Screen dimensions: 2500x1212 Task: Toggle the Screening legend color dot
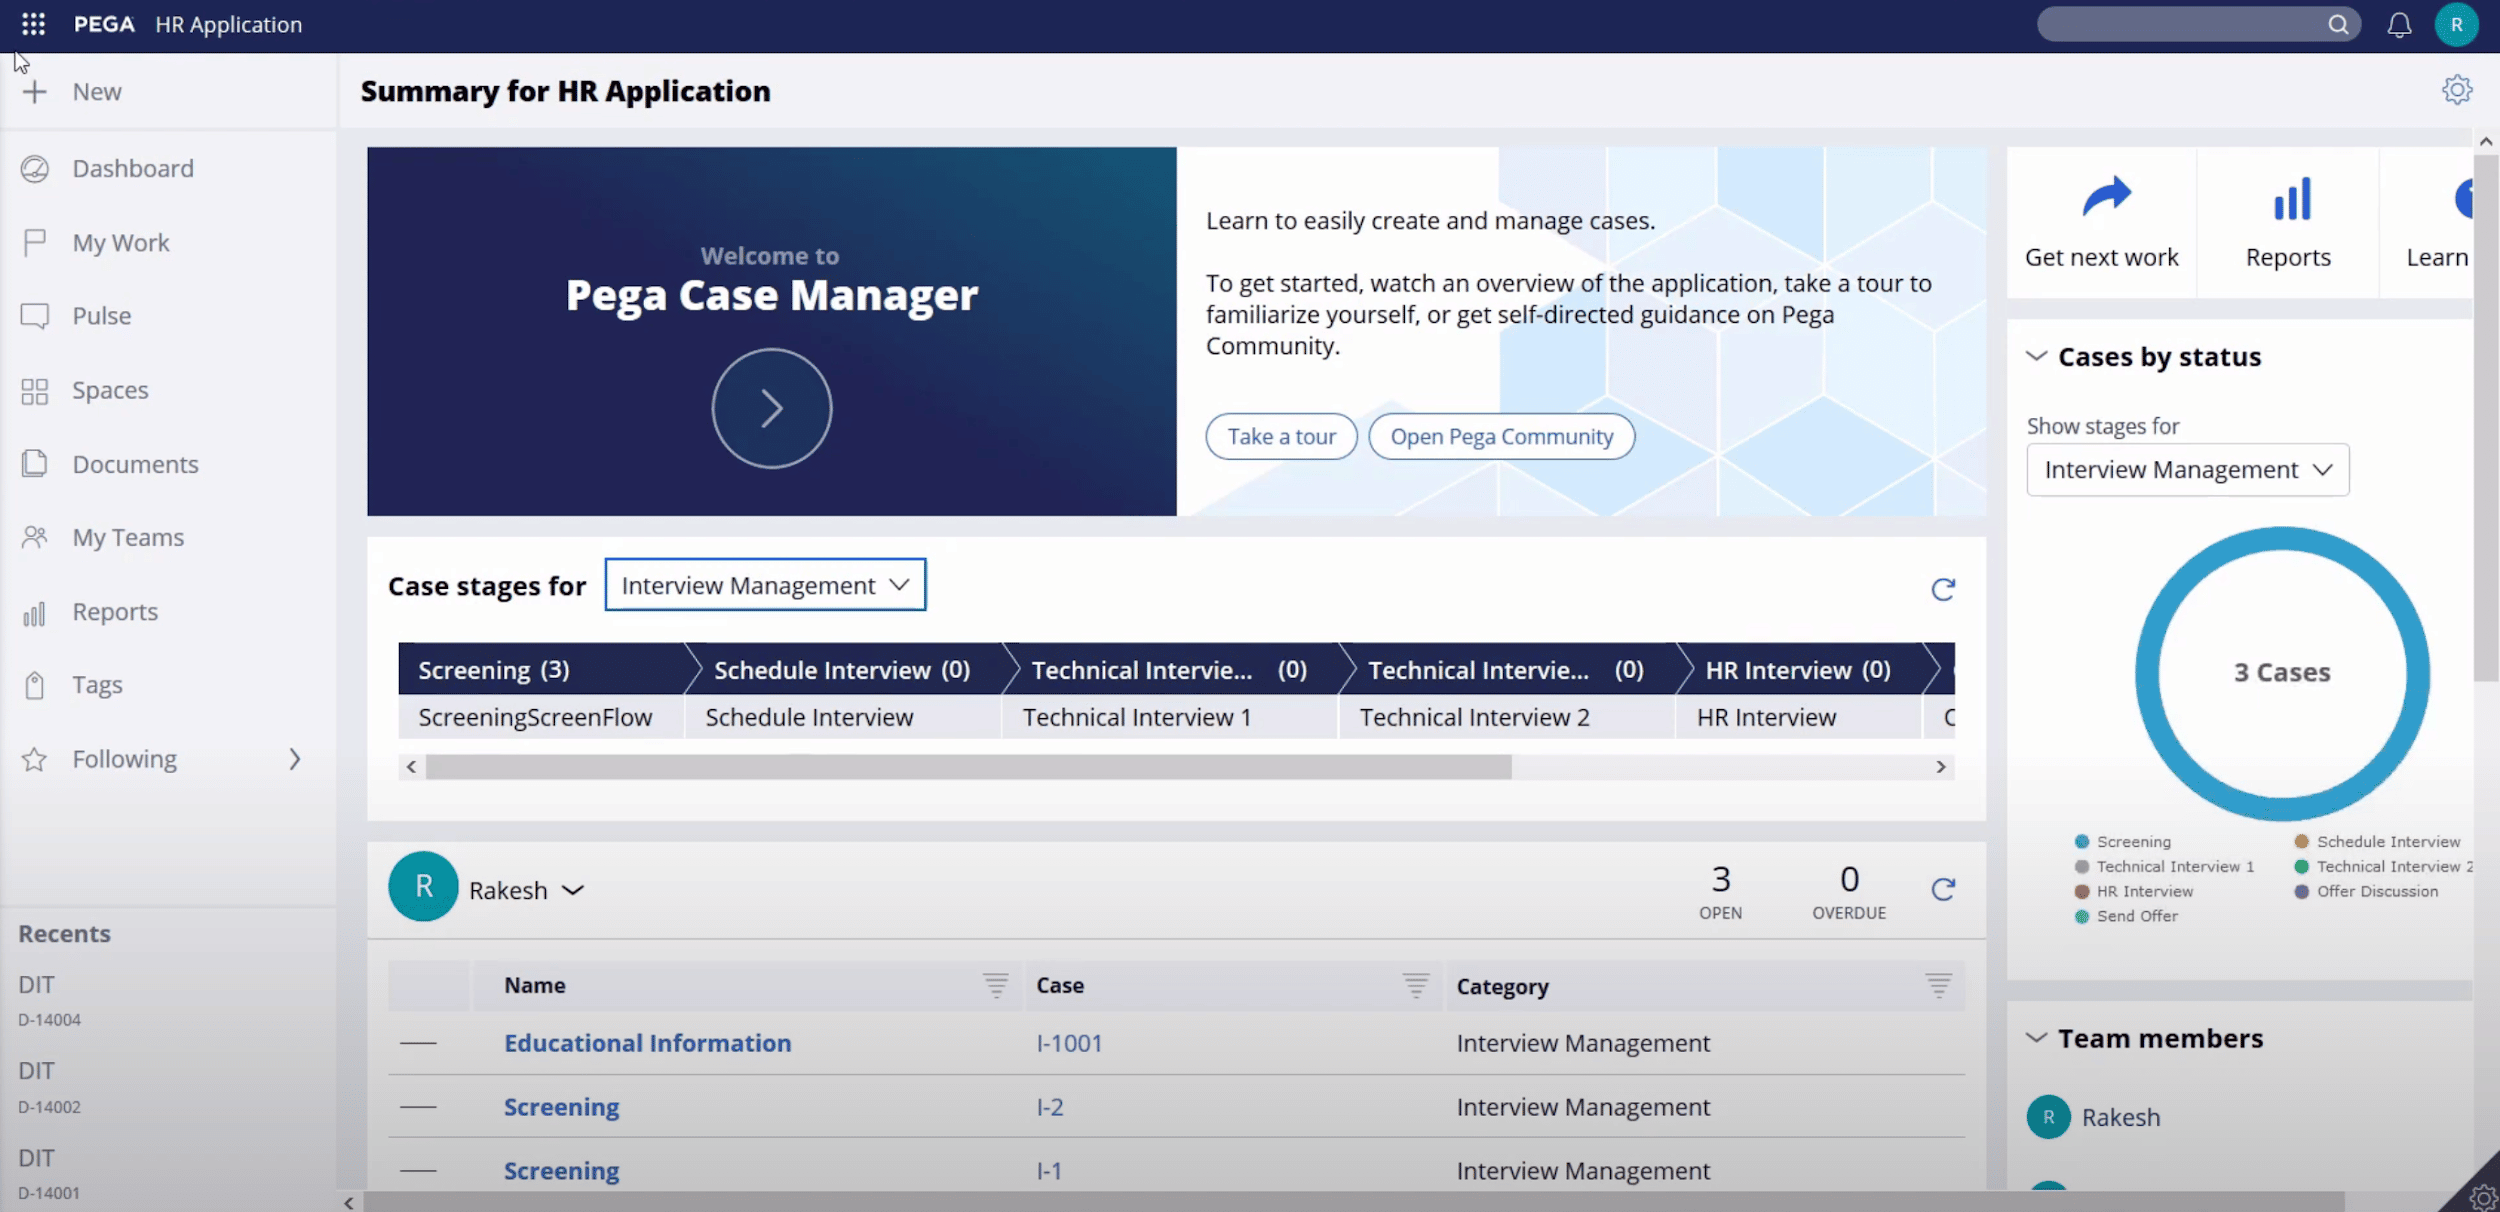(2082, 842)
